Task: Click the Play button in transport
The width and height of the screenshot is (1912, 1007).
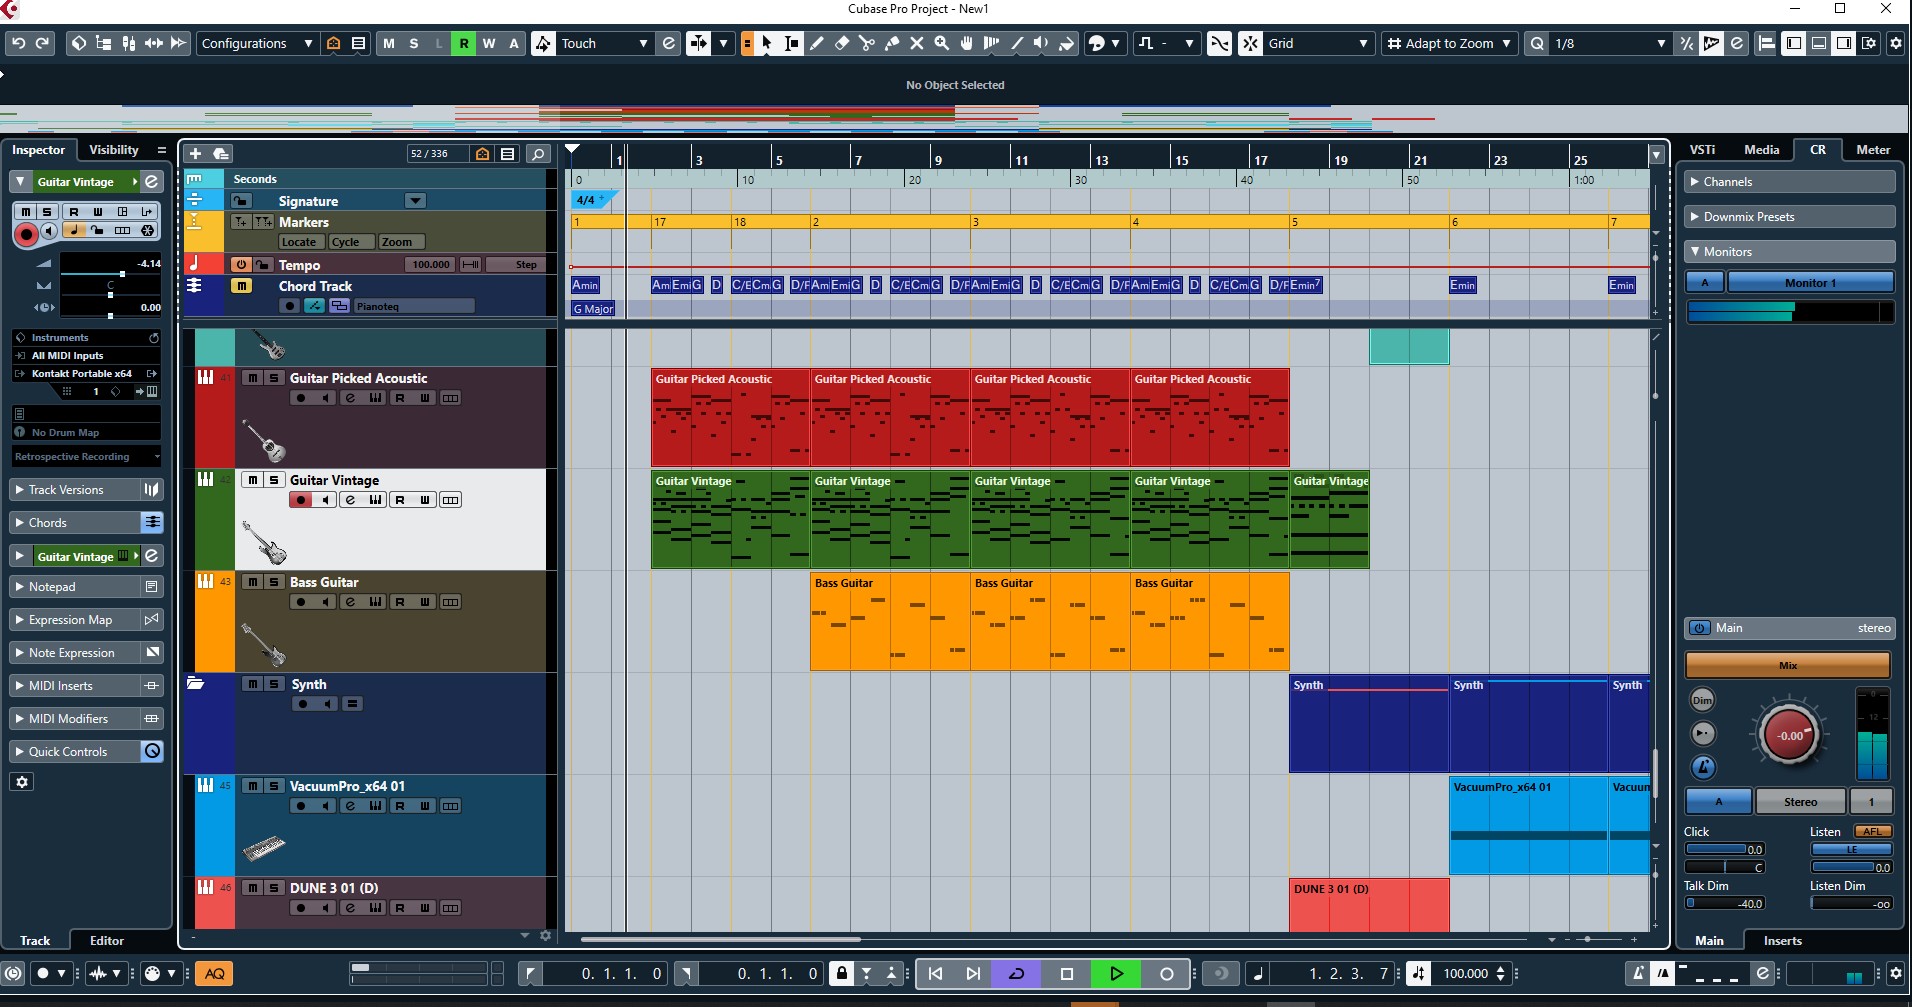Action: coord(1116,973)
